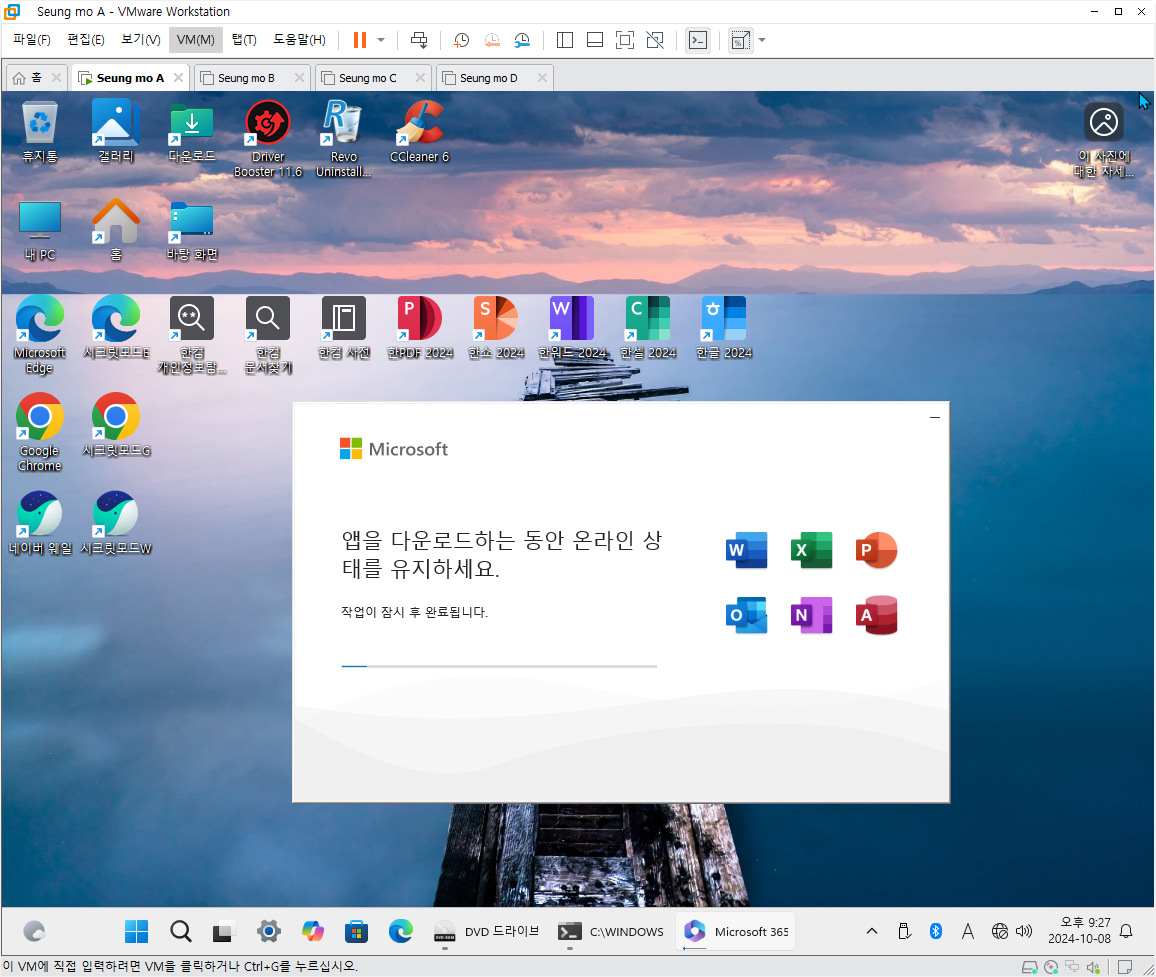Take a snapshot of this VM
The width and height of the screenshot is (1156, 977).
coord(462,41)
